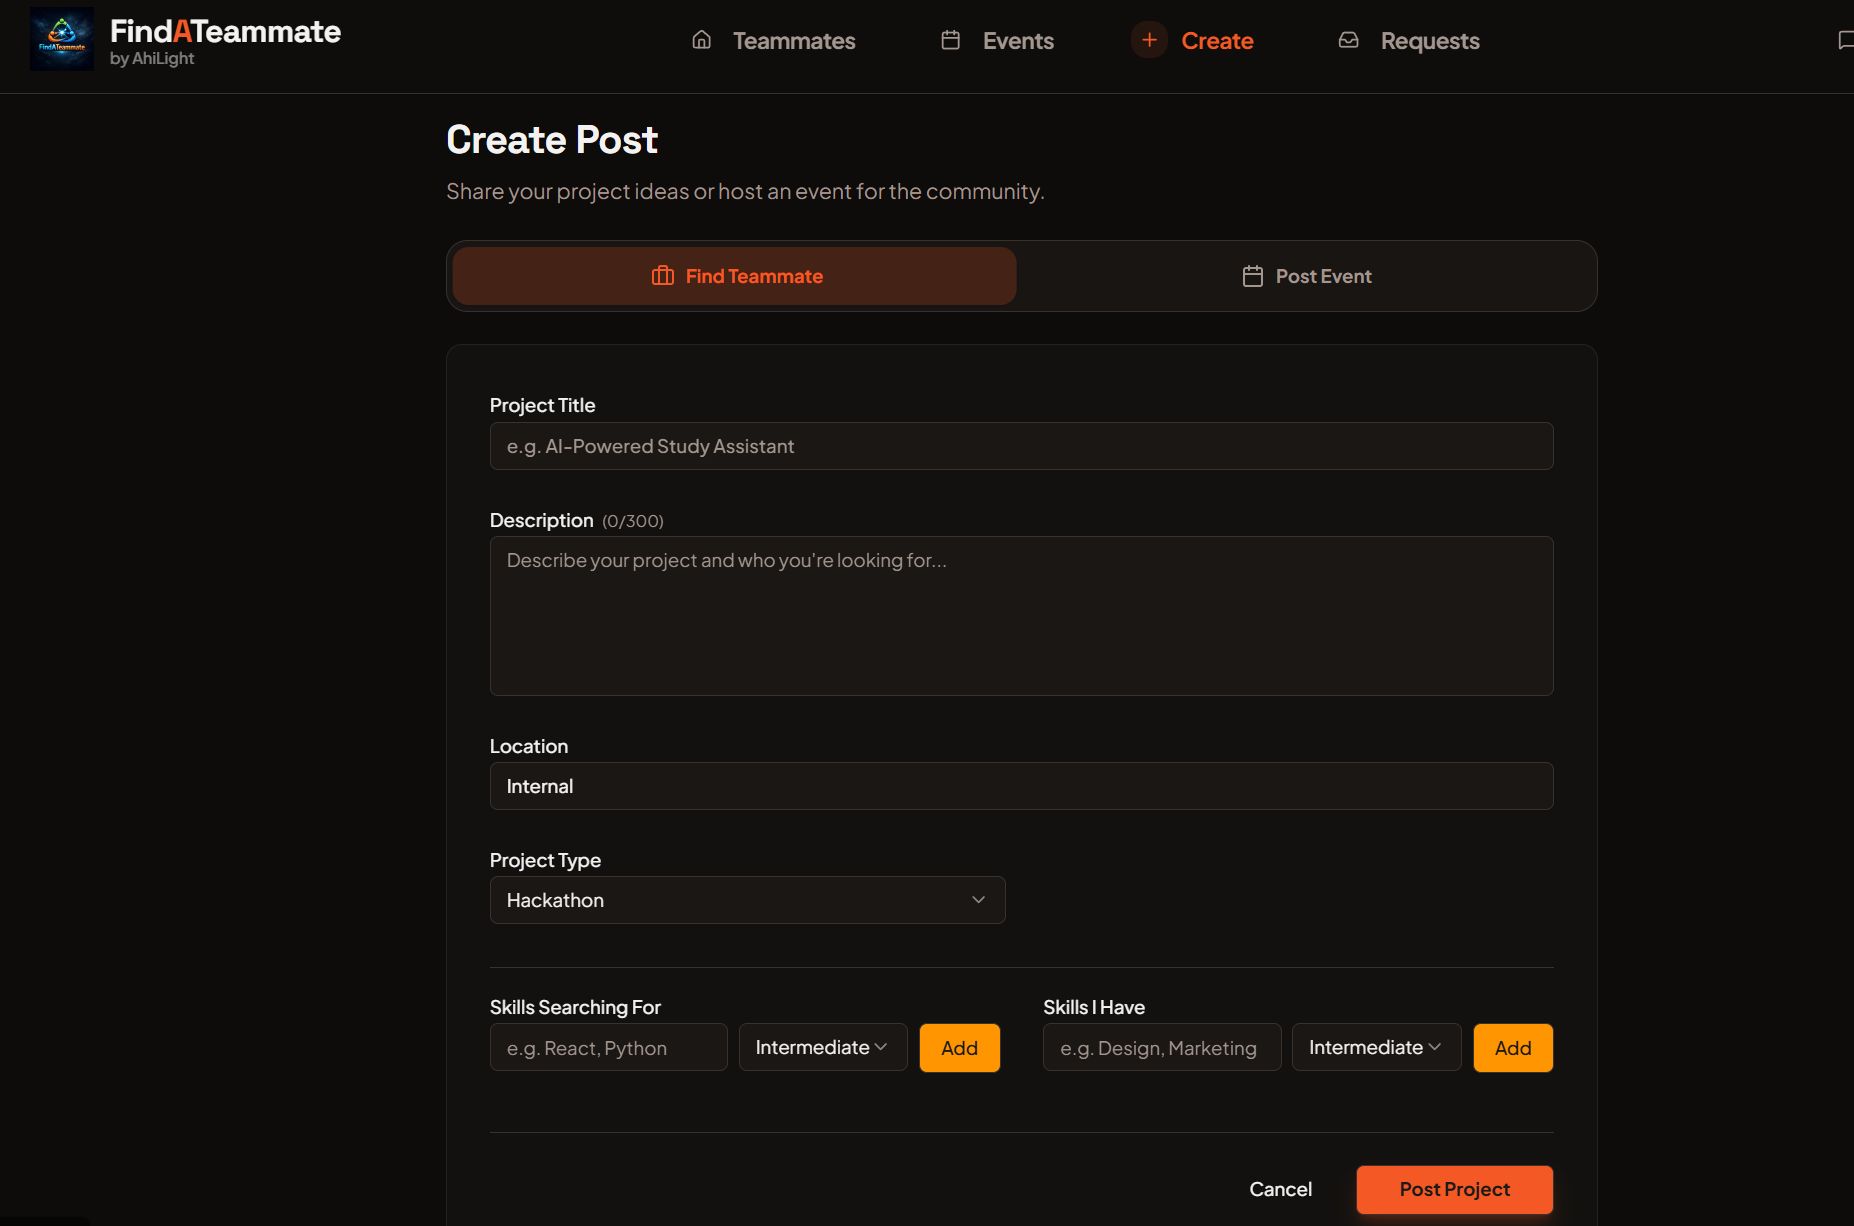Click the FindATeammate logo image
The width and height of the screenshot is (1854, 1226).
[x=62, y=40]
